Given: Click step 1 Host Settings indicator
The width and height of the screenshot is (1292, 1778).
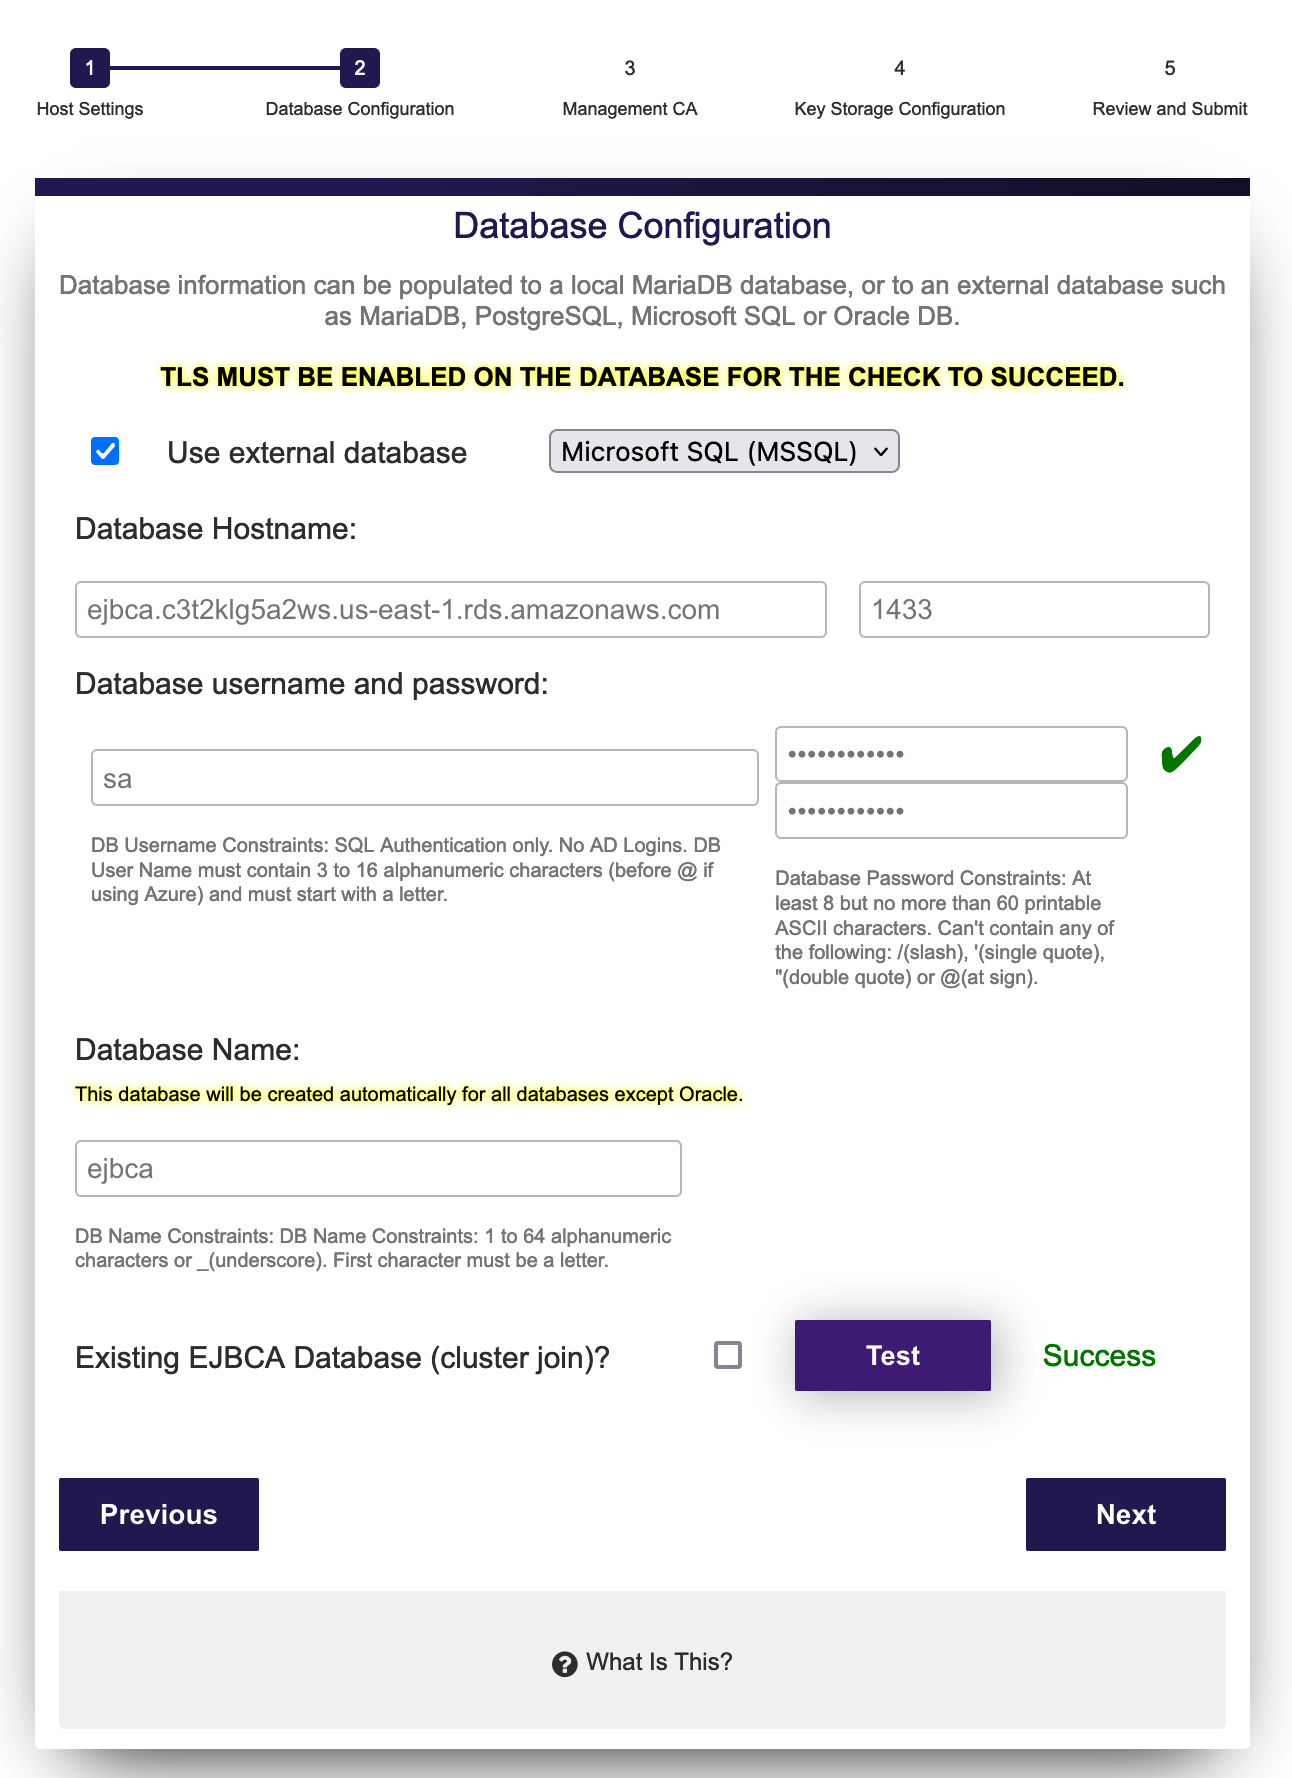Looking at the screenshot, I should (x=90, y=68).
